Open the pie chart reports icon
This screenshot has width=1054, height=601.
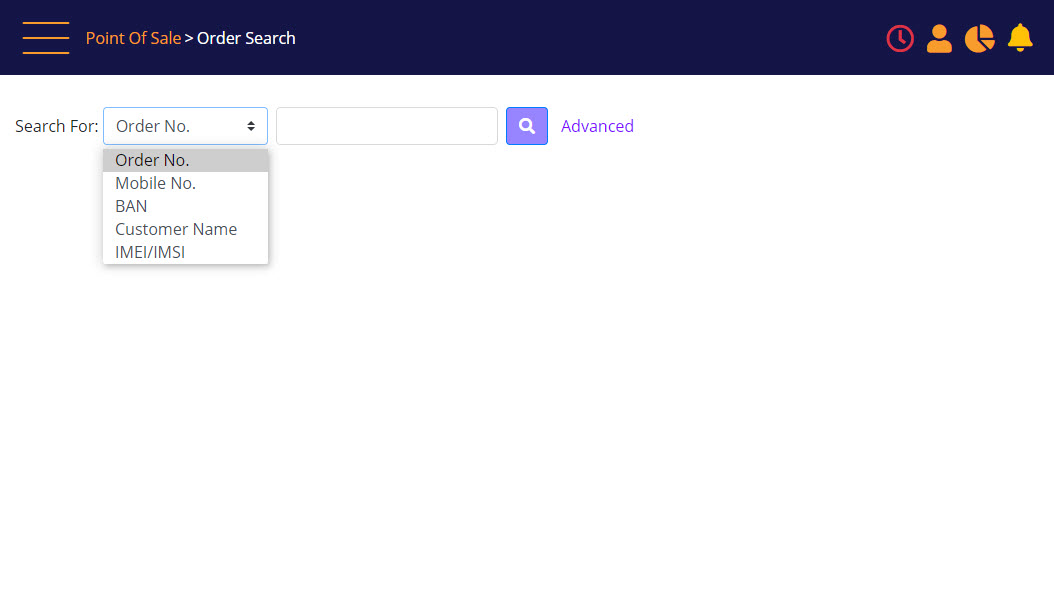979,38
